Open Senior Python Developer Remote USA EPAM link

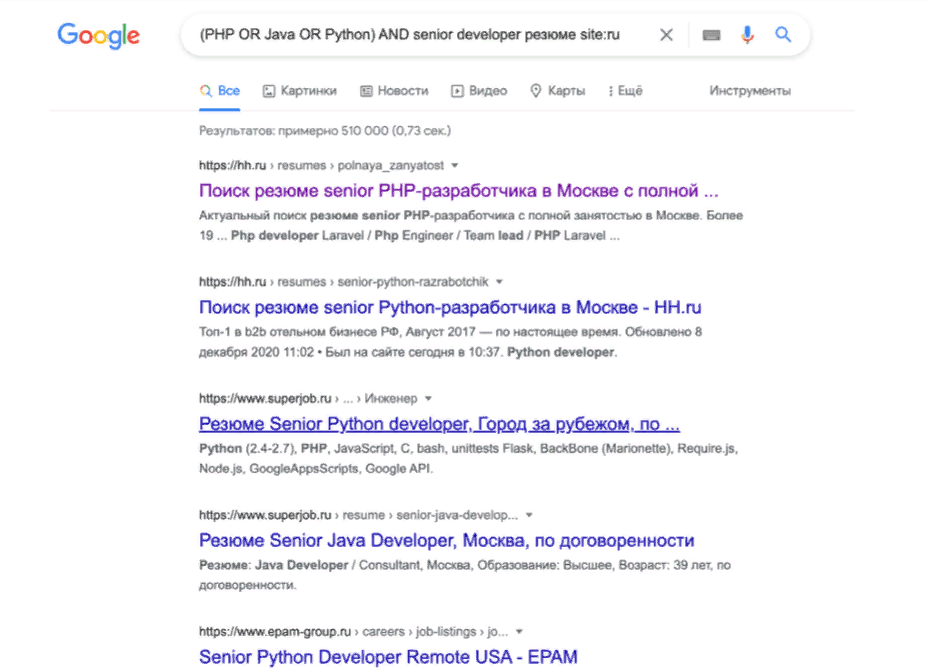tap(388, 657)
